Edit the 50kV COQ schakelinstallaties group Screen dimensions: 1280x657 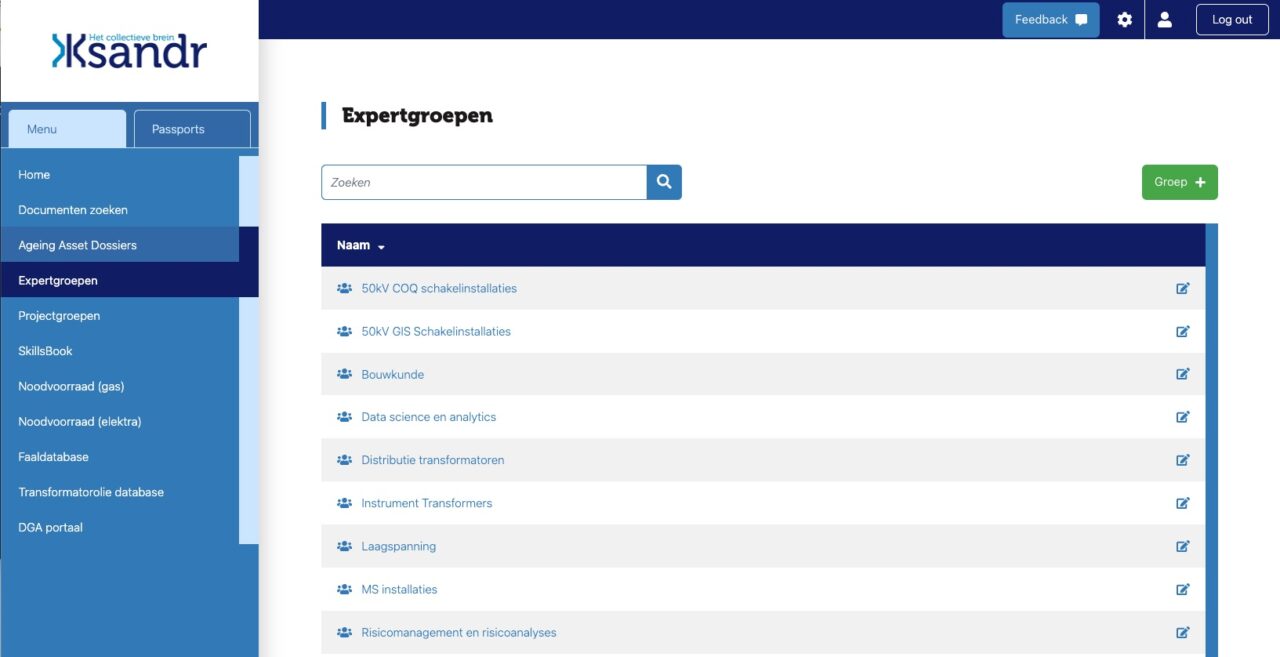[1183, 288]
